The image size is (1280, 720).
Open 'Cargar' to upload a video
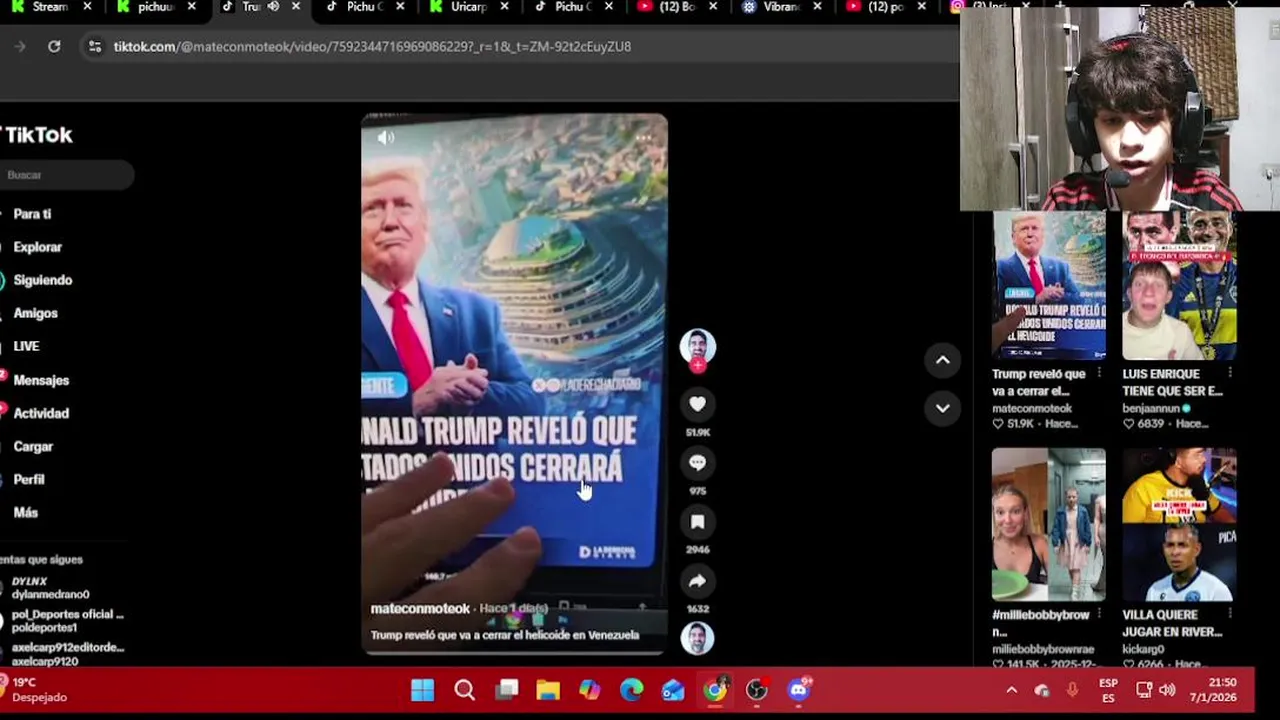33,446
